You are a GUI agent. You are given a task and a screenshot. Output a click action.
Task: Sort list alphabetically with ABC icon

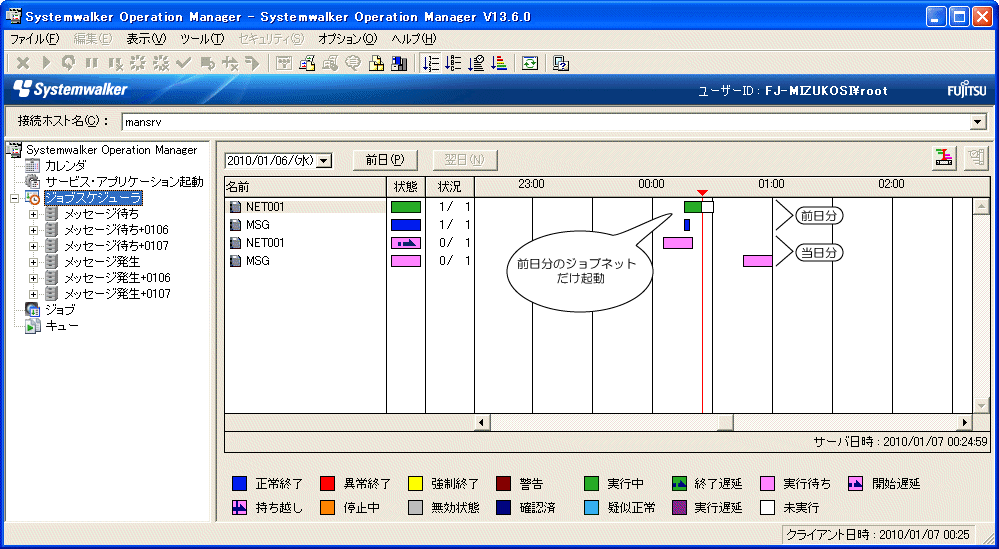pyautogui.click(x=453, y=63)
